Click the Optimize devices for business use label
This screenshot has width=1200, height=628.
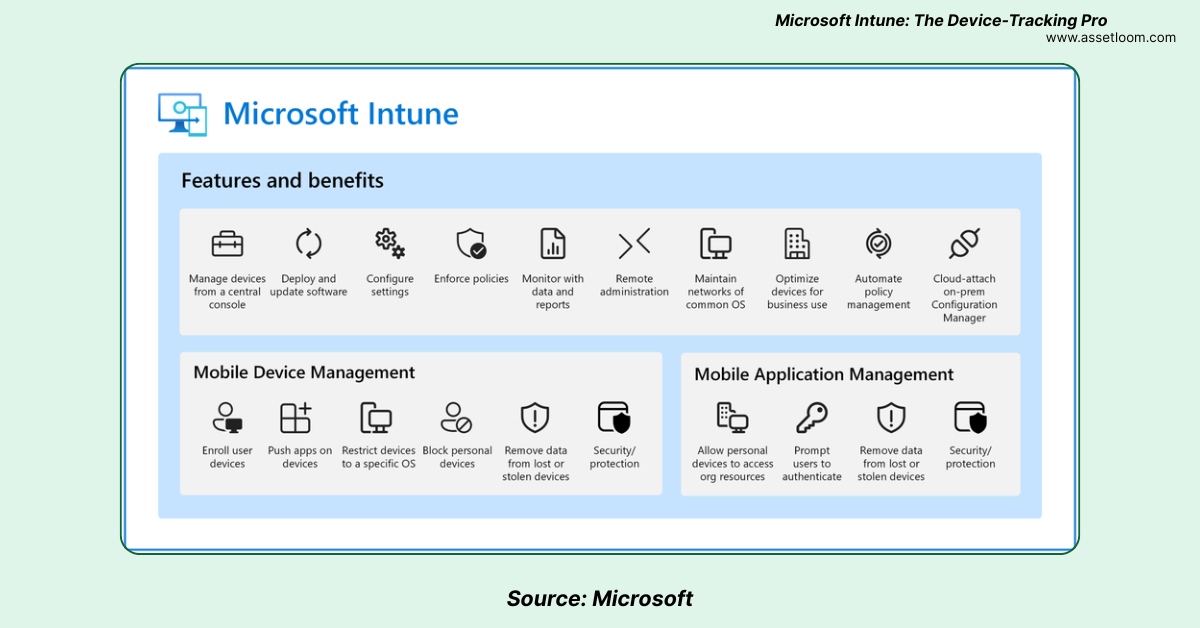797,292
